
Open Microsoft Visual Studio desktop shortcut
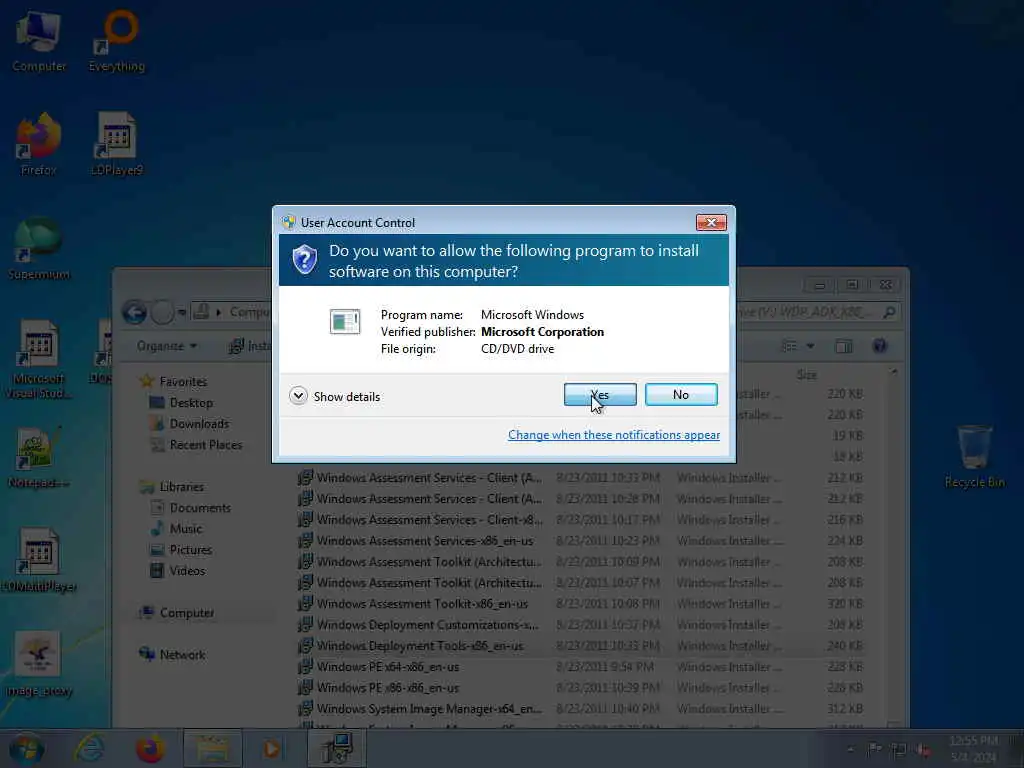point(39,359)
